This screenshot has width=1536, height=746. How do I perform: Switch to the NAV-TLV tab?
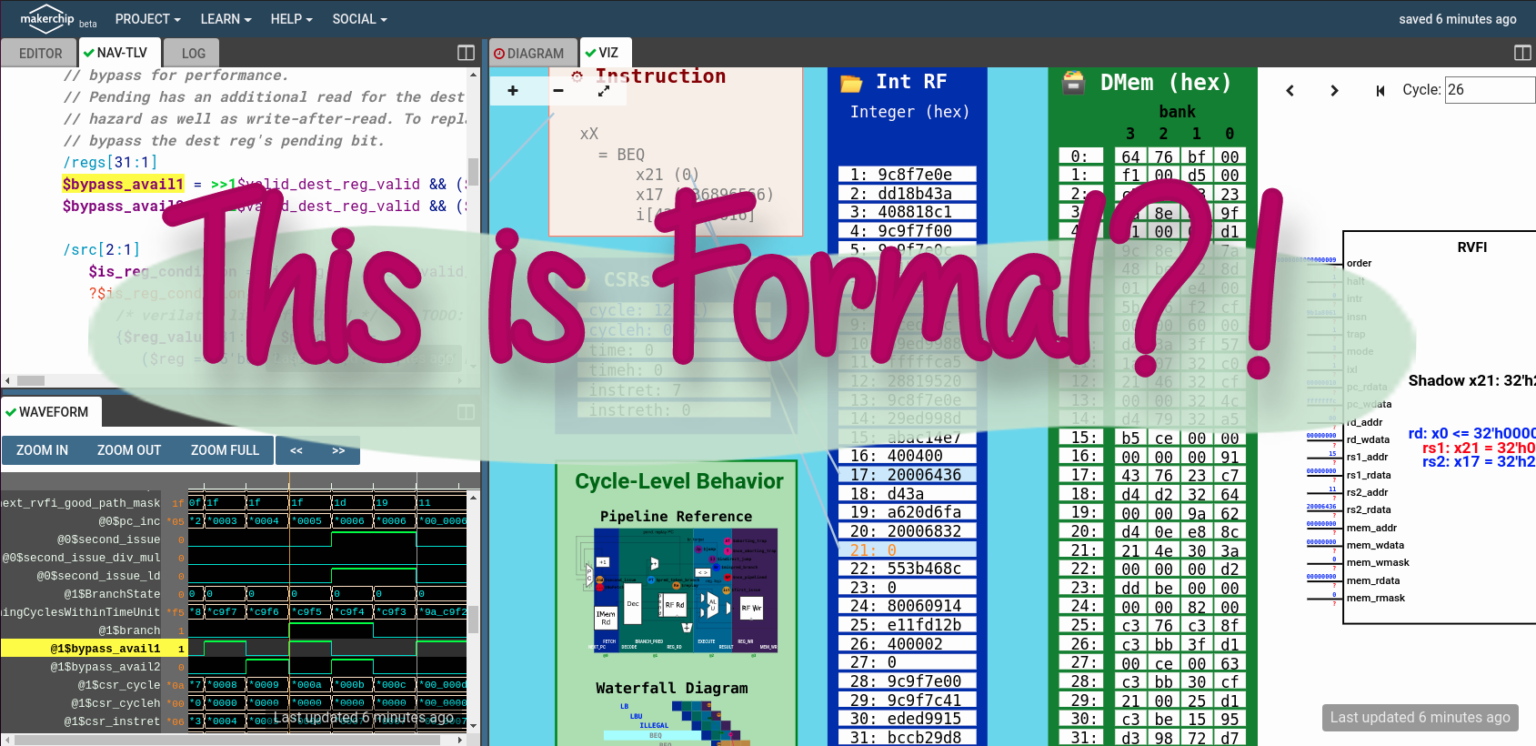(118, 53)
